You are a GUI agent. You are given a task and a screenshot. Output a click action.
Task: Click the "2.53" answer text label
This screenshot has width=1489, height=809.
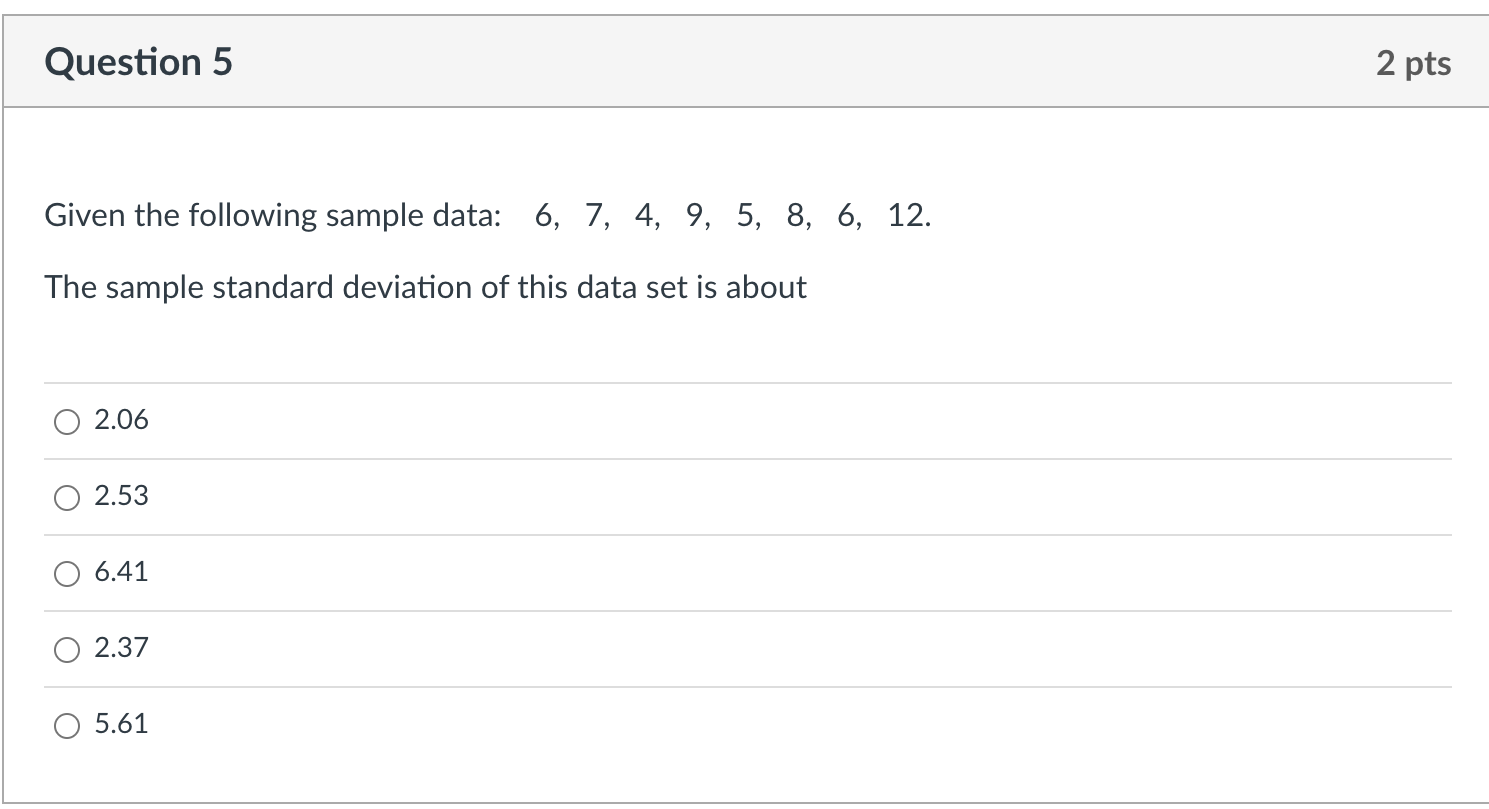click(121, 497)
